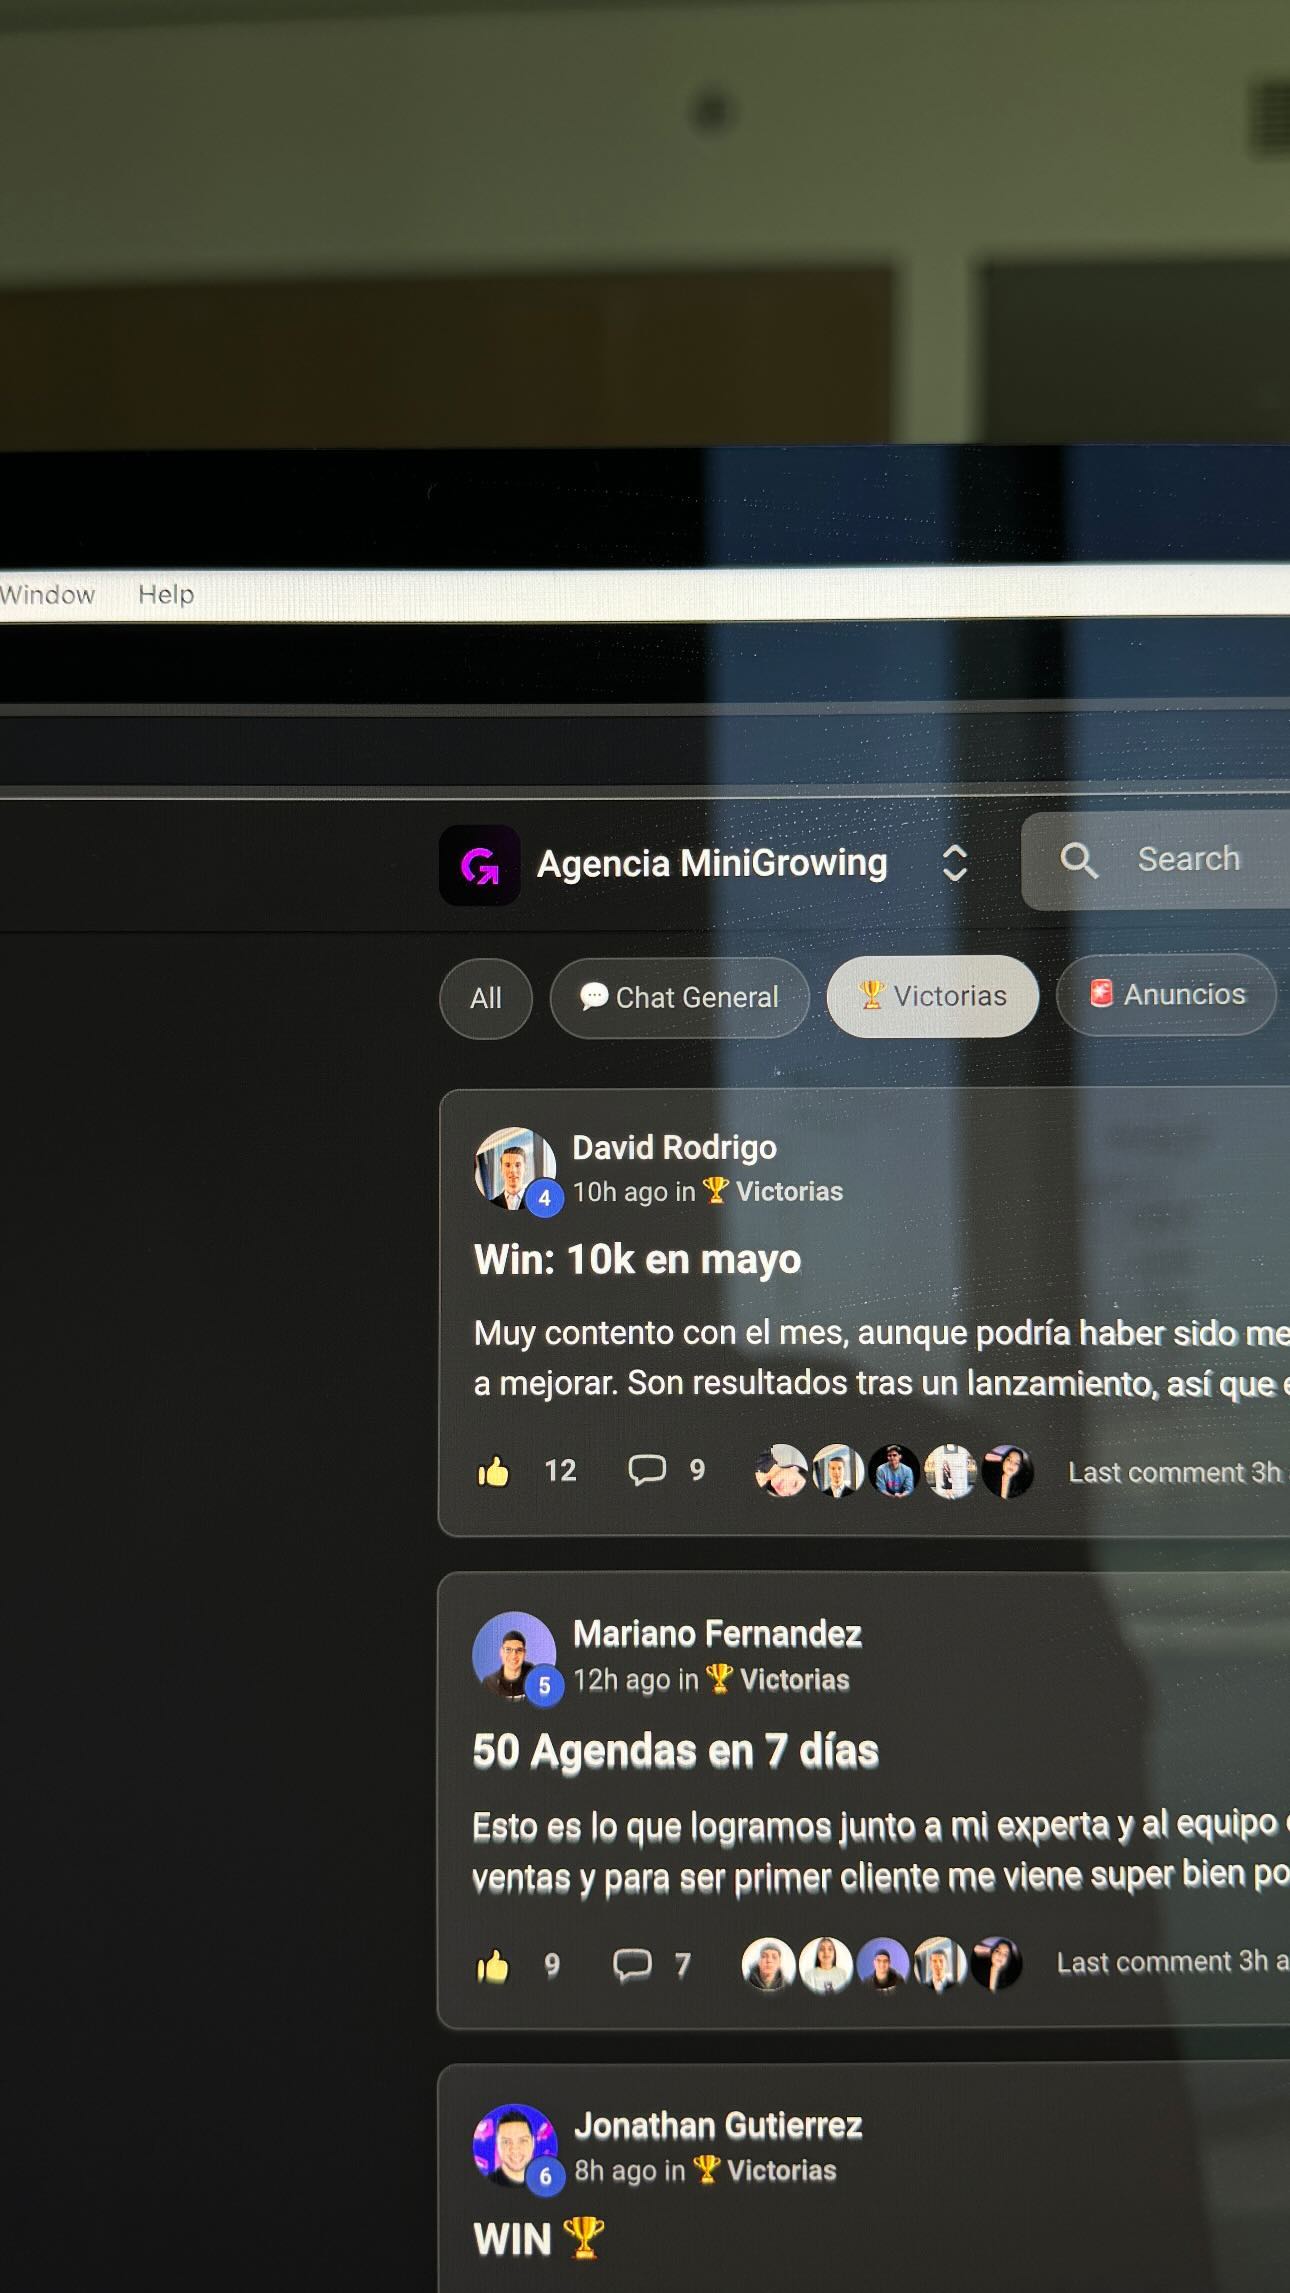
Task: Click the 12 likes count on David's post
Action: click(x=560, y=1470)
